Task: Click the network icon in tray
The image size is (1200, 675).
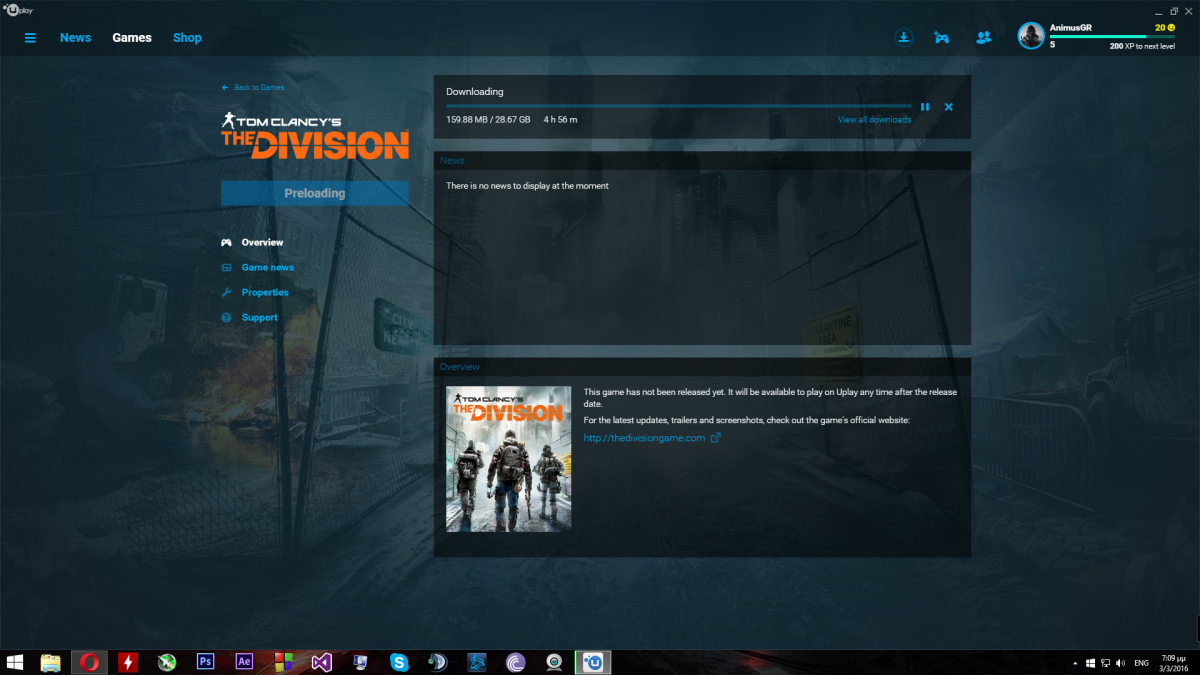Action: coord(1106,663)
